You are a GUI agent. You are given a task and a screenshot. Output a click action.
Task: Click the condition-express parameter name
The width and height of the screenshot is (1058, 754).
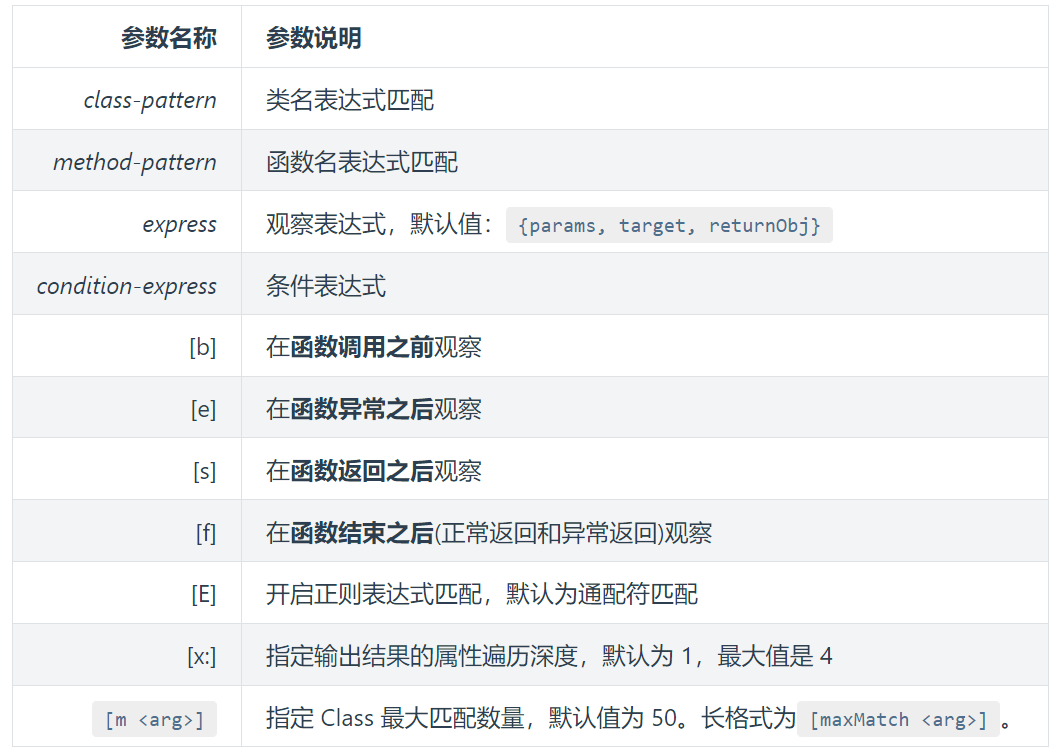coord(127,286)
